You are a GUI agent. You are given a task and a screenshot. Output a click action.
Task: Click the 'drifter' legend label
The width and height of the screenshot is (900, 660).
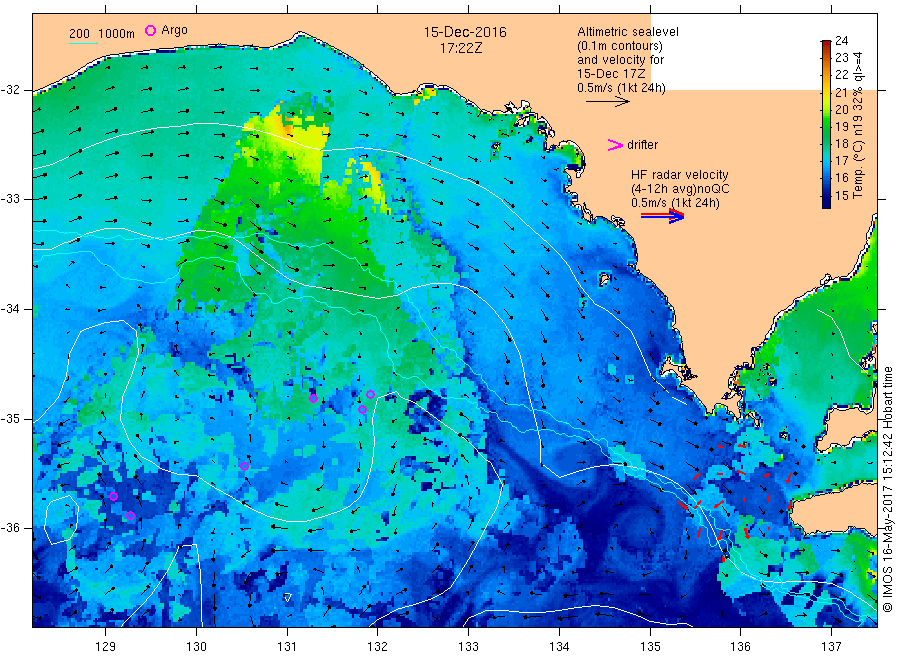pyautogui.click(x=642, y=145)
